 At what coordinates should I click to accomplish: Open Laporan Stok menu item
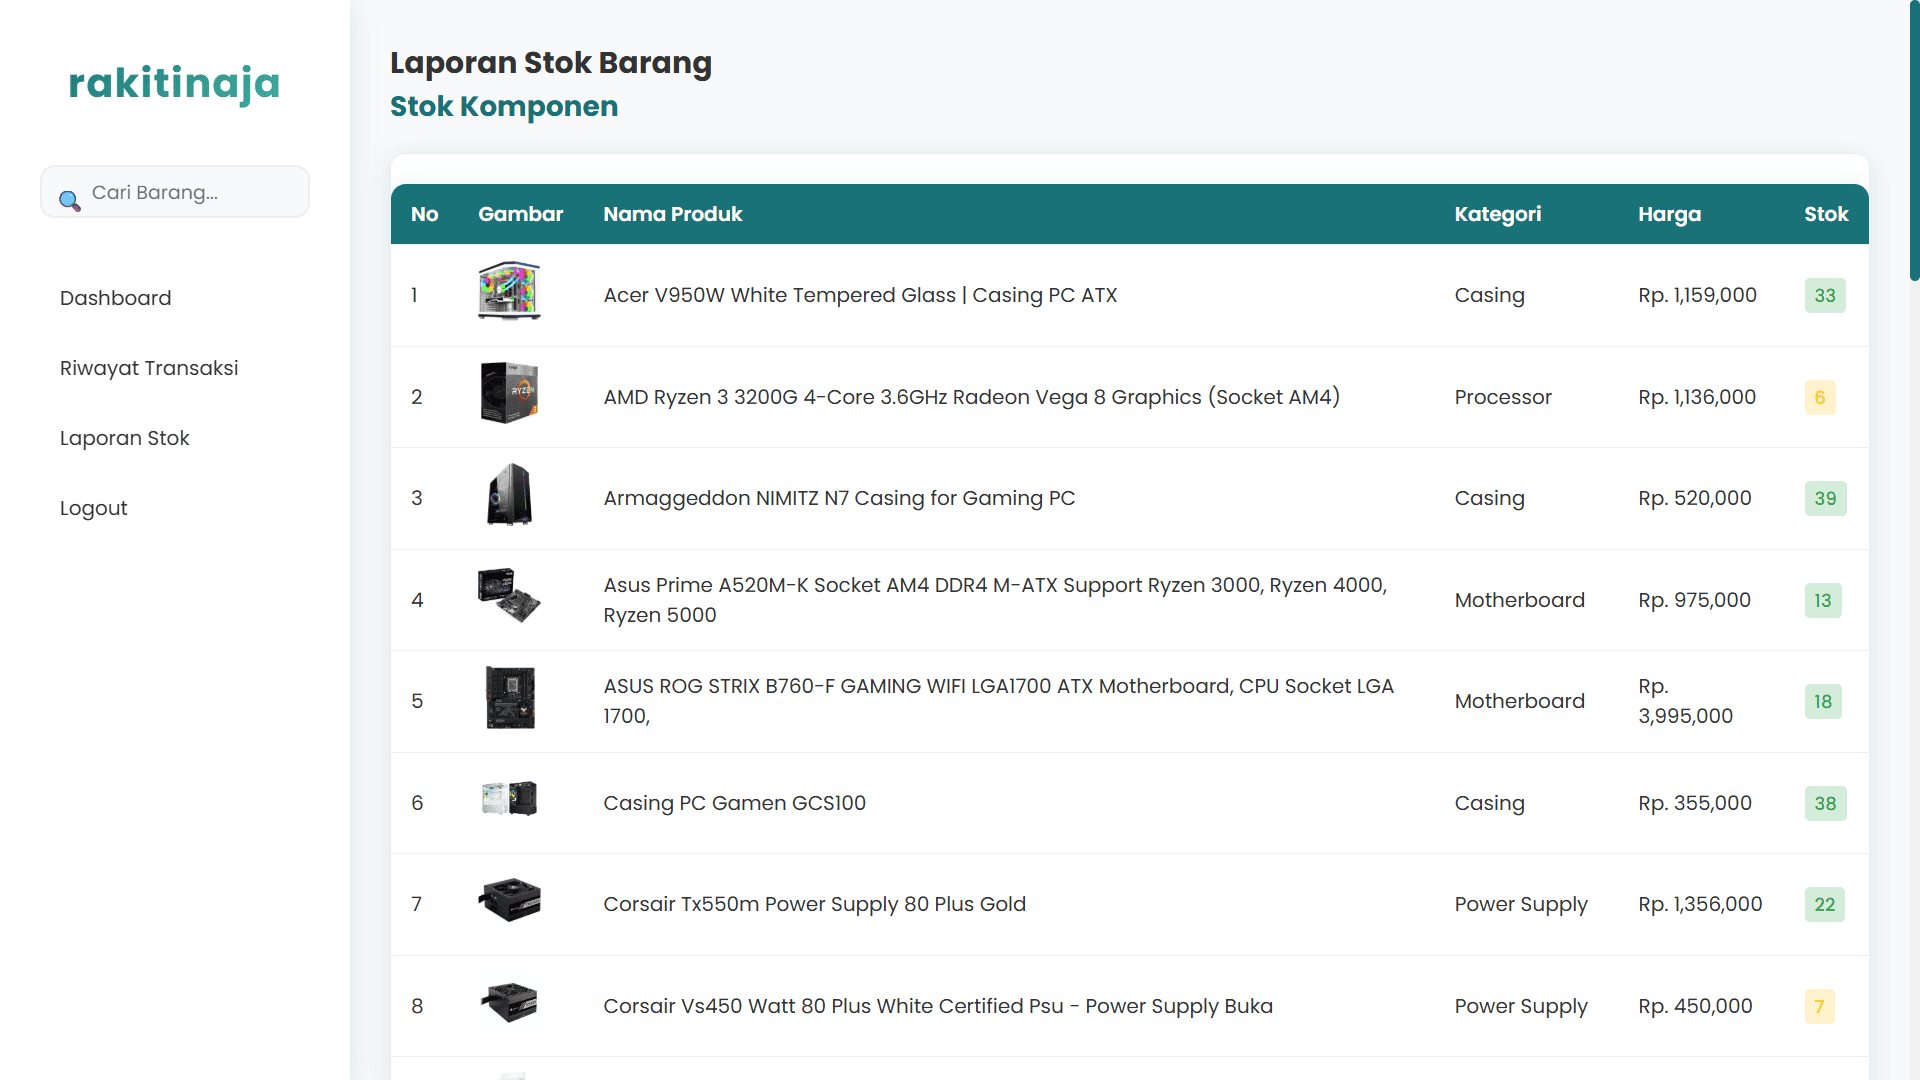125,438
